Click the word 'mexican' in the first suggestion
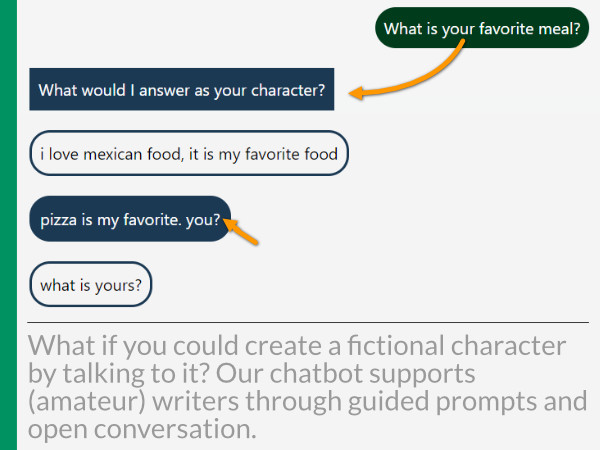This screenshot has height=450, width=600. (112, 154)
